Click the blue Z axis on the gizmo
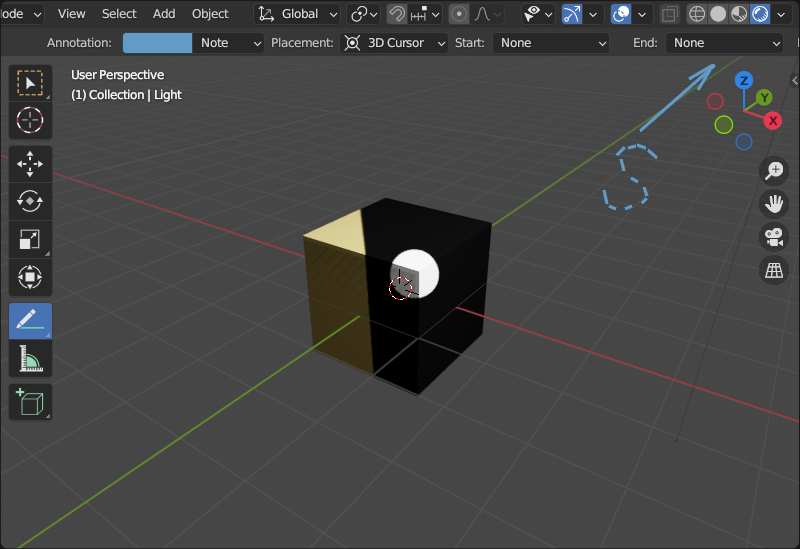This screenshot has width=800, height=549. [x=744, y=81]
